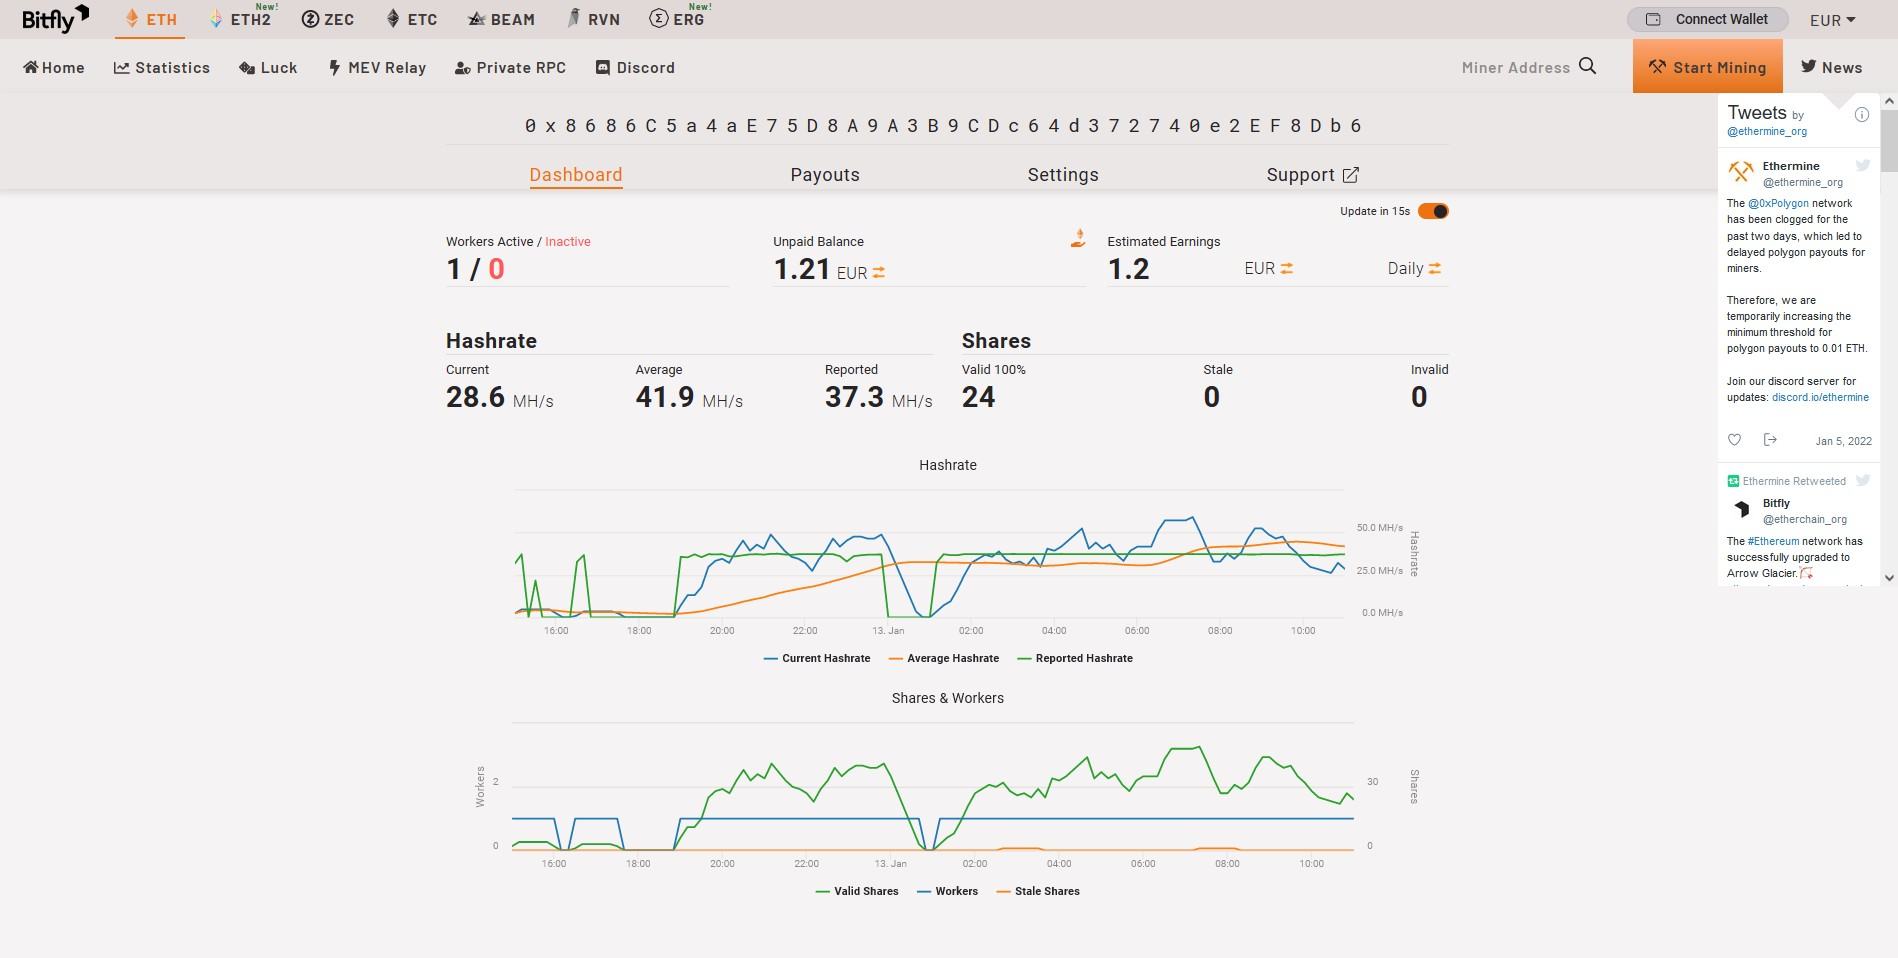Like the Ethermine tweet heart icon
1898x958 pixels.
click(x=1735, y=440)
